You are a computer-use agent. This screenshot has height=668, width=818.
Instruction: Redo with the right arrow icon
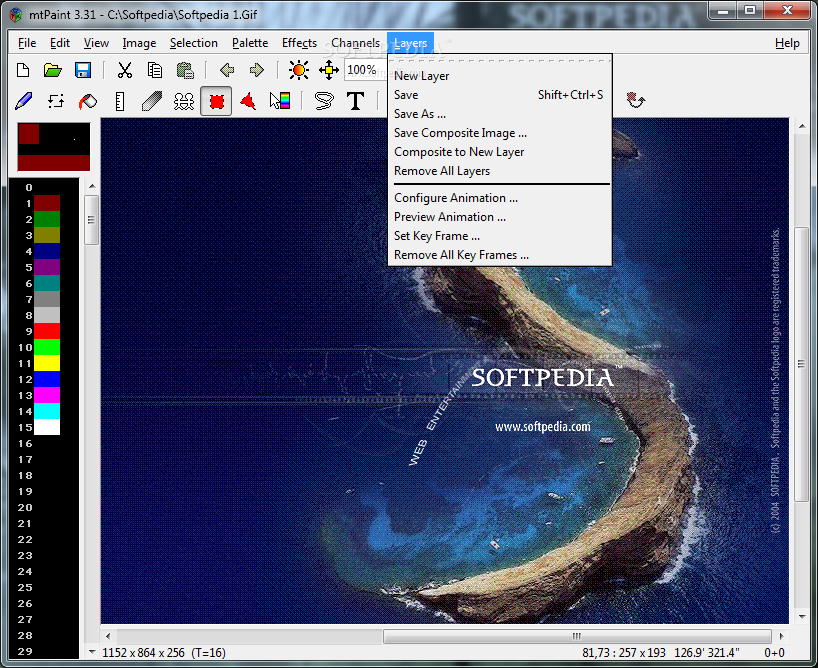click(256, 70)
